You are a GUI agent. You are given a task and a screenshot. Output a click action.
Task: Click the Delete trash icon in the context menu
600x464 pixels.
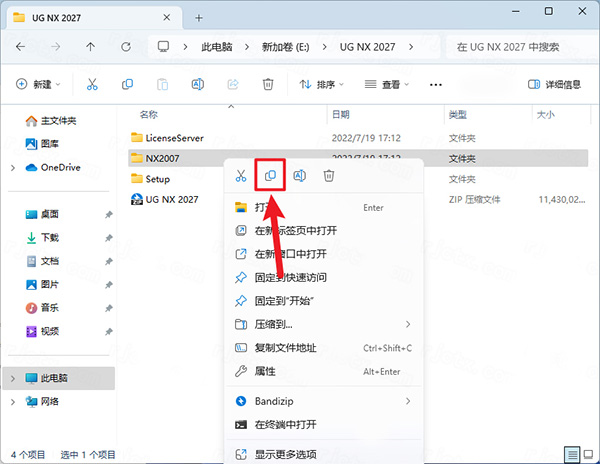pos(329,176)
